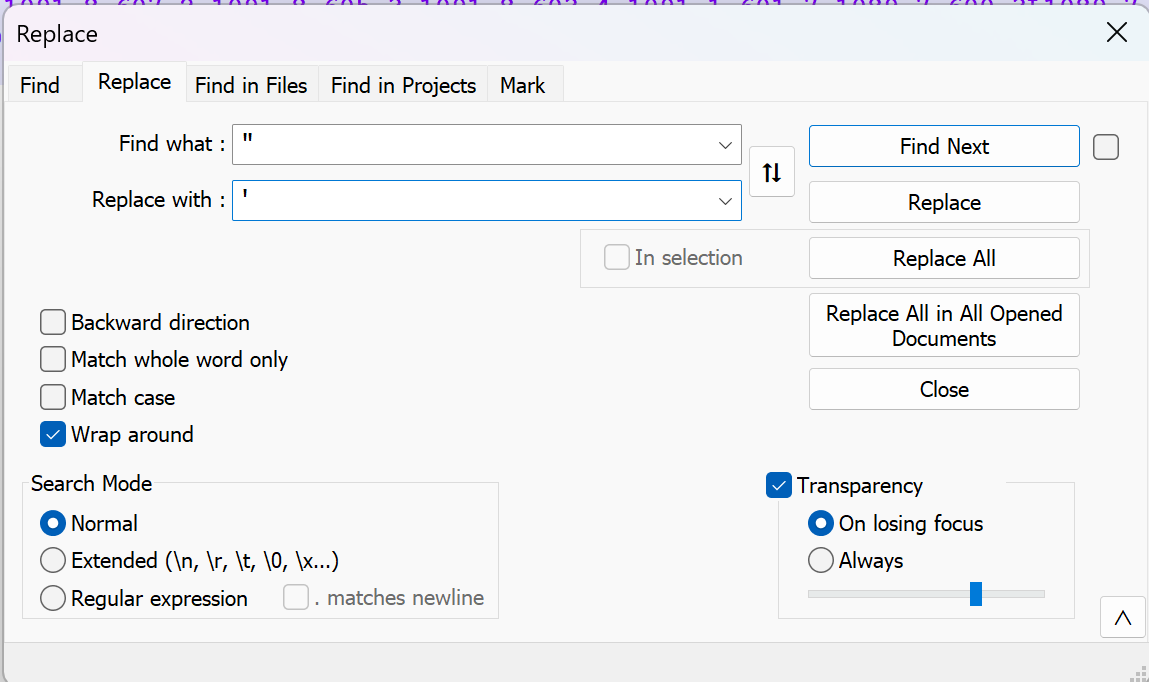Open the Mark tab
The width and height of the screenshot is (1149, 682).
click(523, 85)
